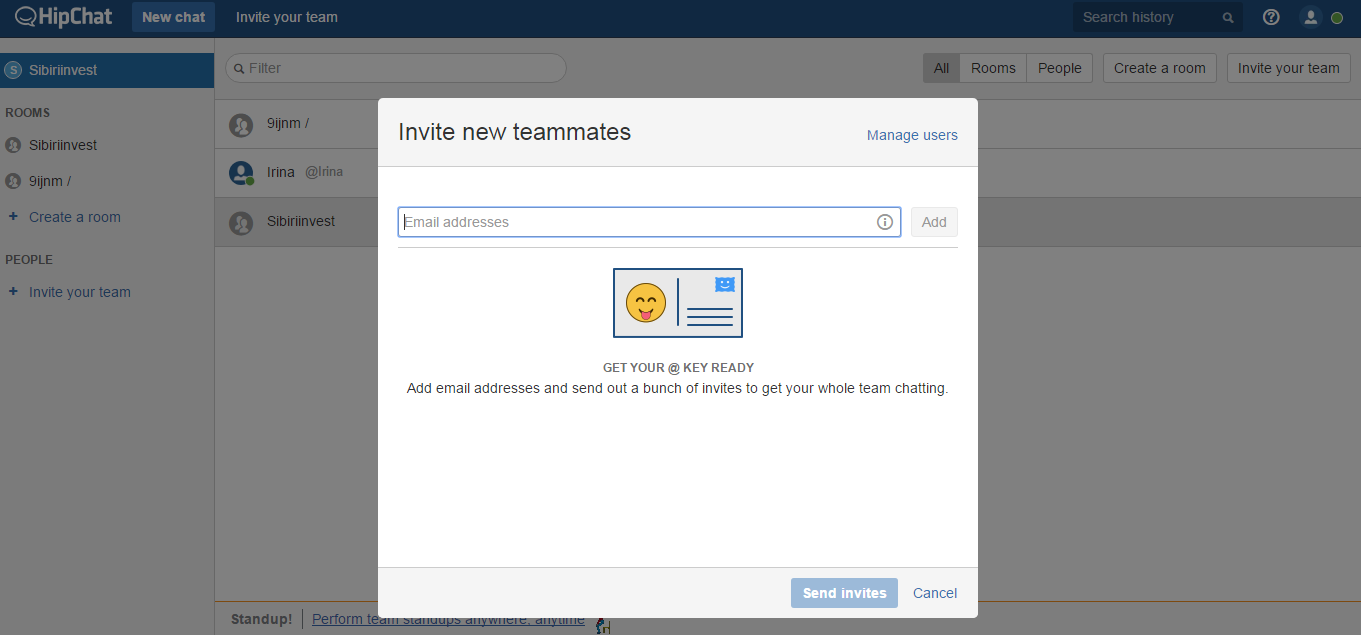Screen dimensions: 1361x635
Task: Click the info icon in email field
Action: [x=885, y=222]
